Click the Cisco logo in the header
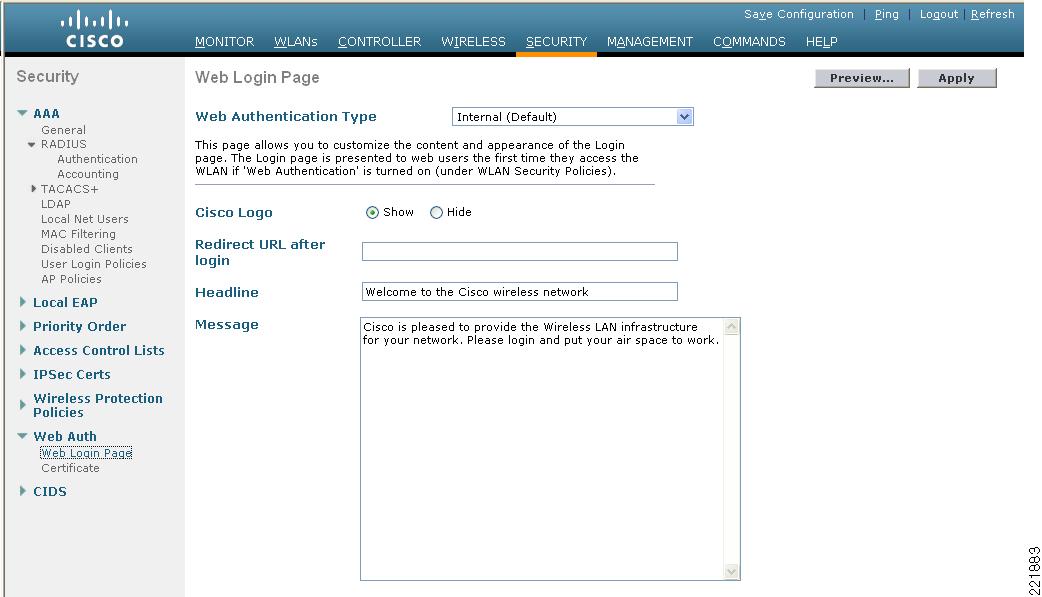This screenshot has width=1042, height=597. (94, 29)
